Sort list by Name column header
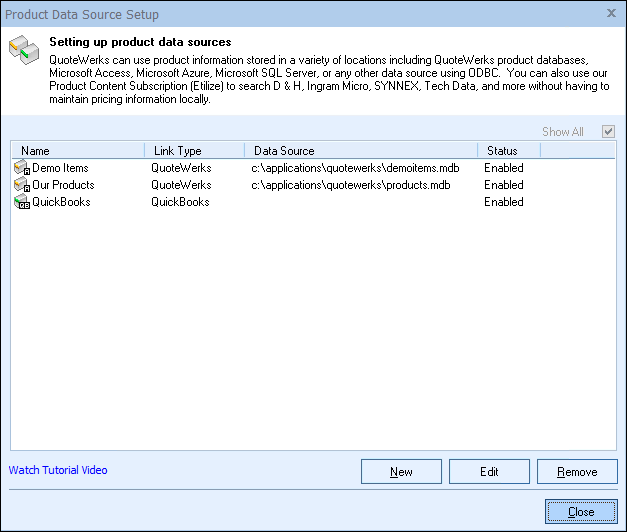Screen dimensions: 627x532 tap(78, 151)
